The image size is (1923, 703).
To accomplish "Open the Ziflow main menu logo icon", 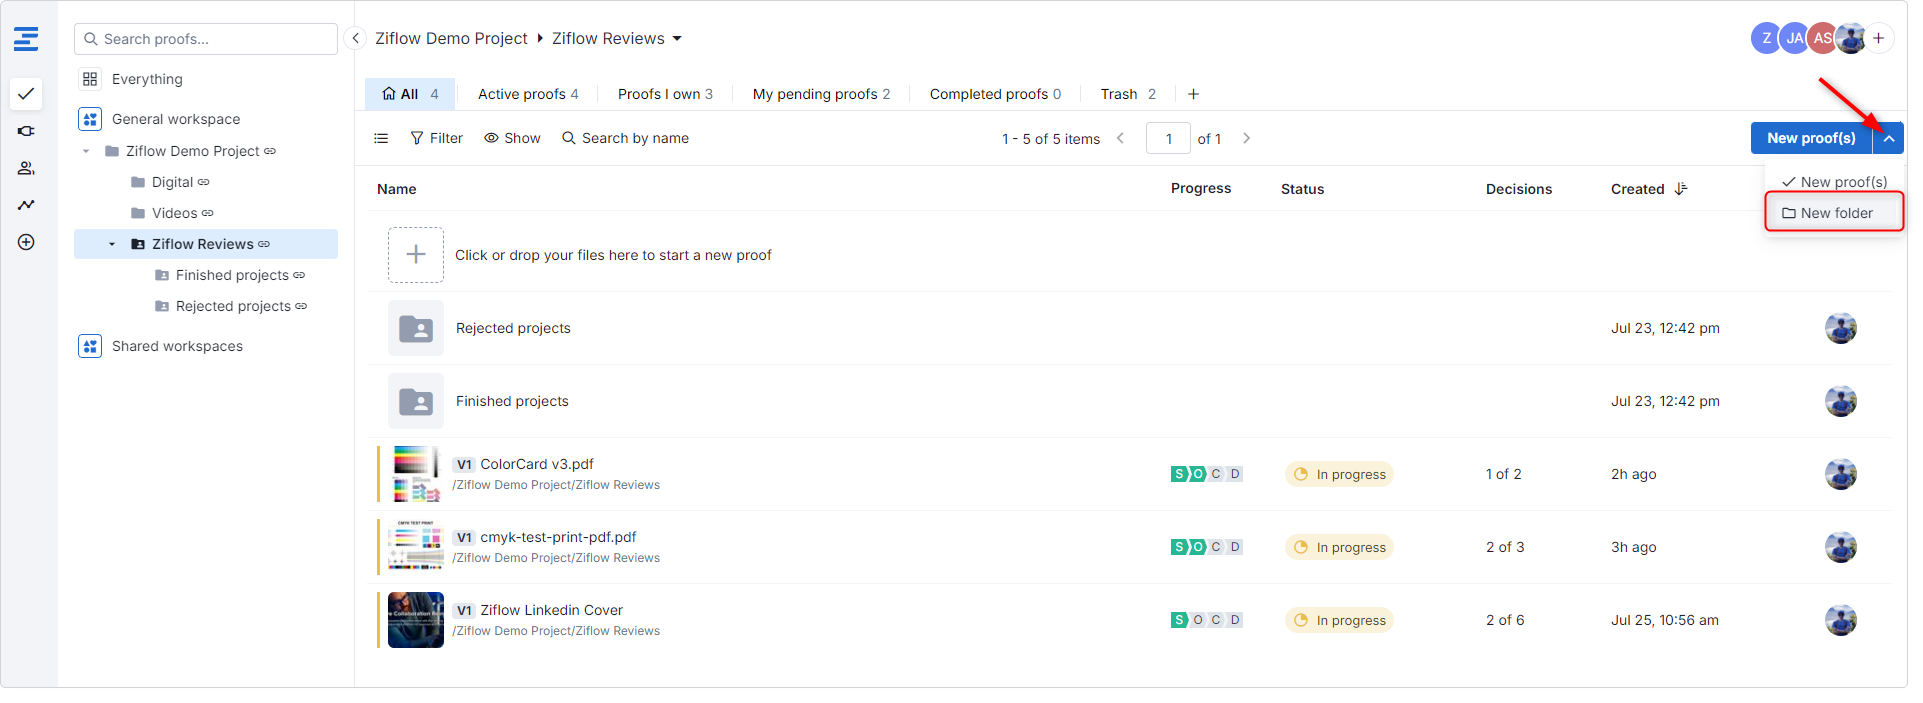I will click(26, 39).
